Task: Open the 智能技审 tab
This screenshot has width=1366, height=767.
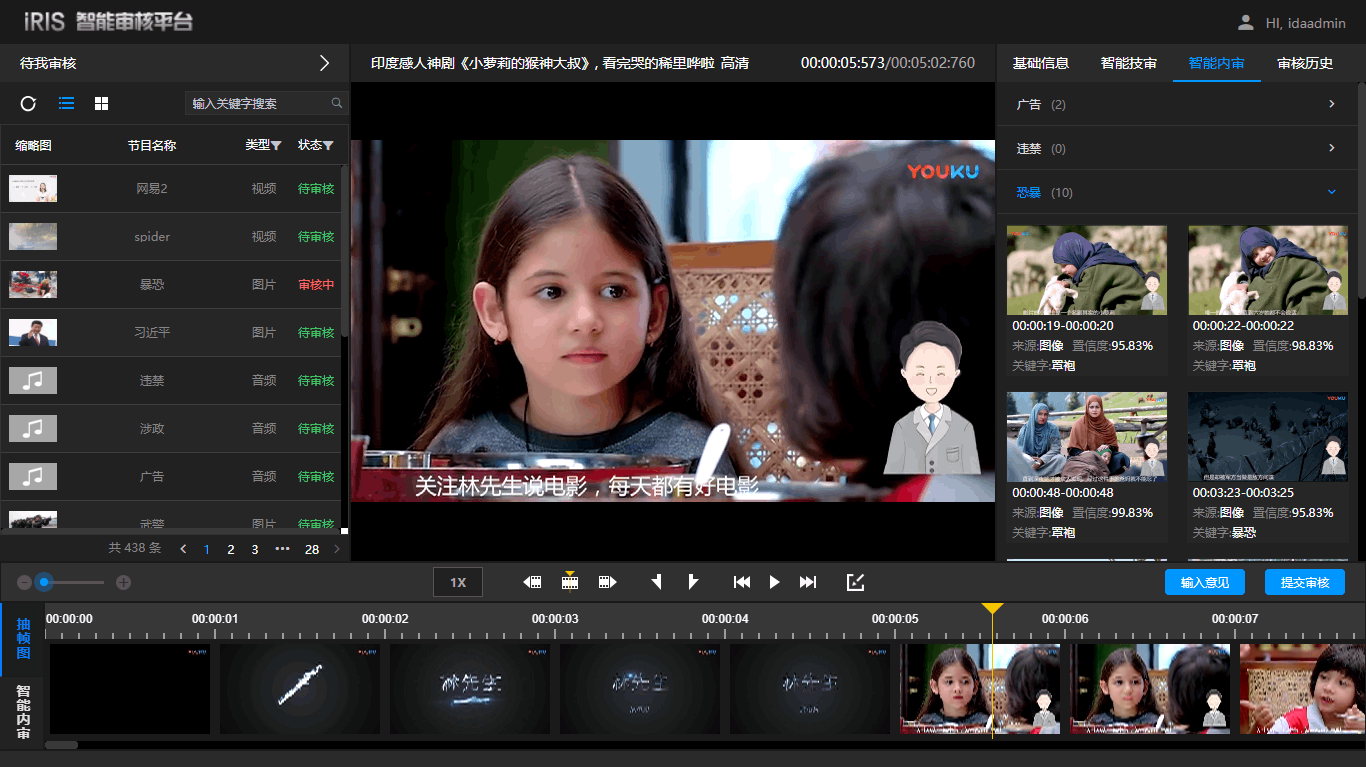Action: pos(1129,63)
